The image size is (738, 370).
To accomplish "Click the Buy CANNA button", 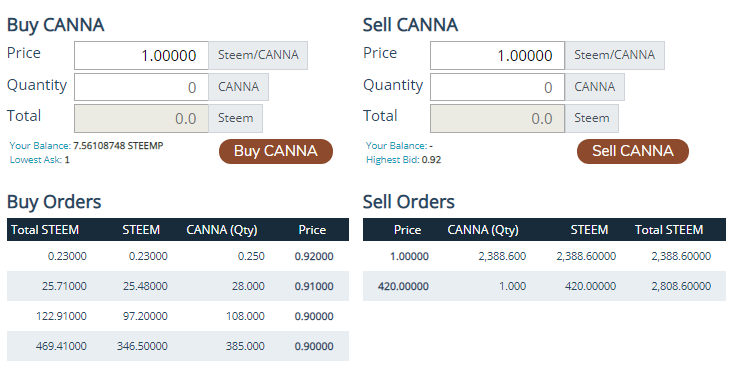I will tap(276, 151).
